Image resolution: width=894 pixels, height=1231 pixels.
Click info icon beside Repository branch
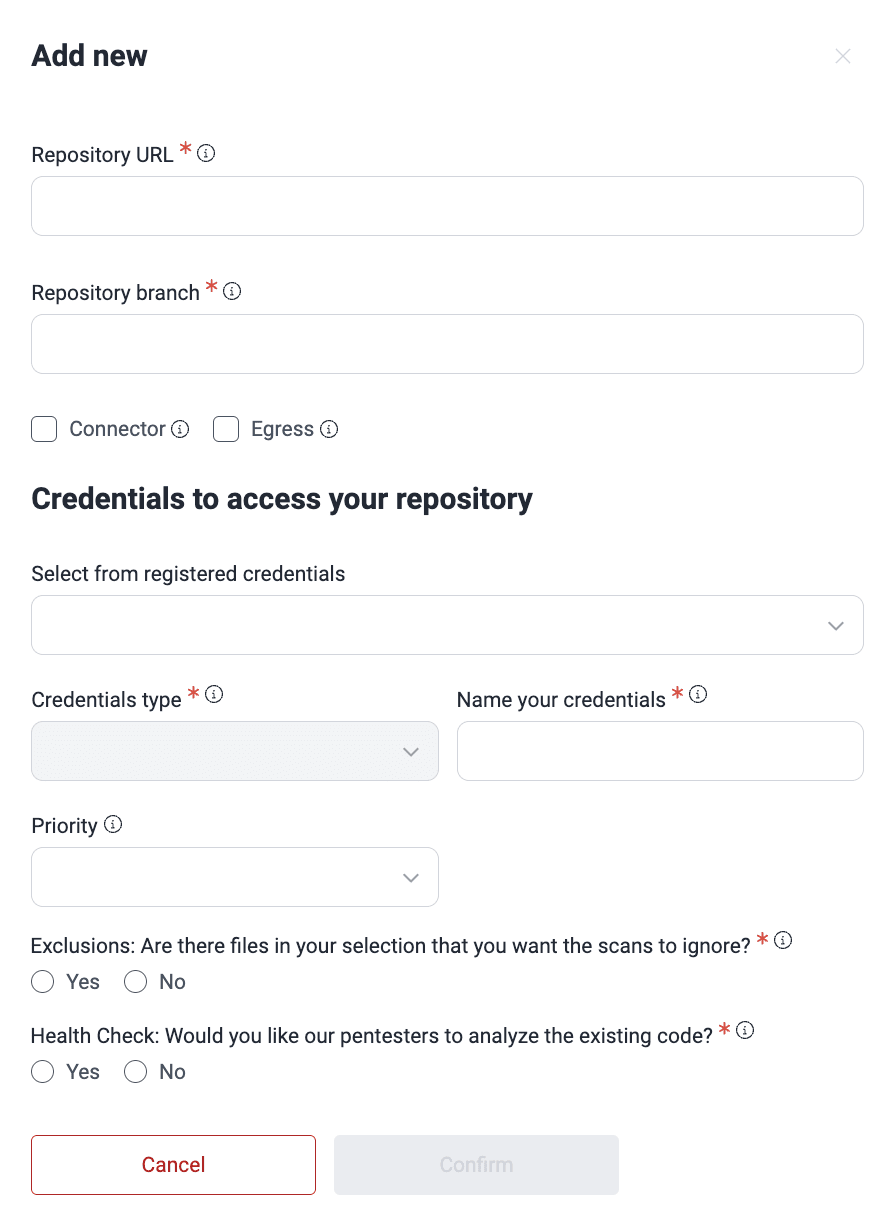tap(232, 291)
